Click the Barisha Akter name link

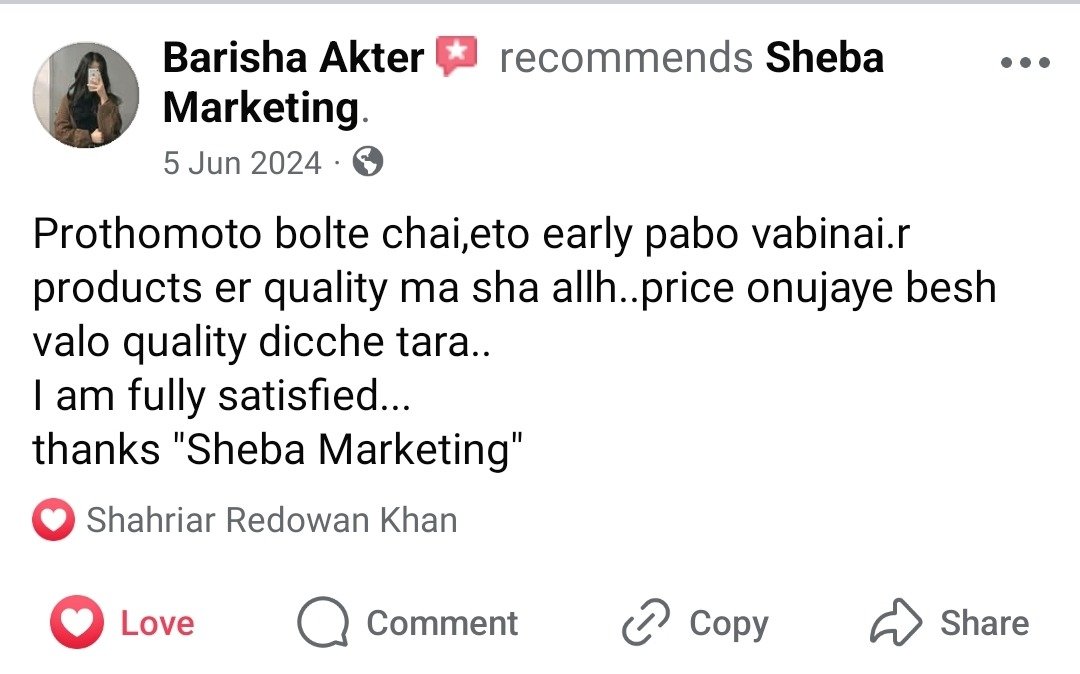pos(292,58)
